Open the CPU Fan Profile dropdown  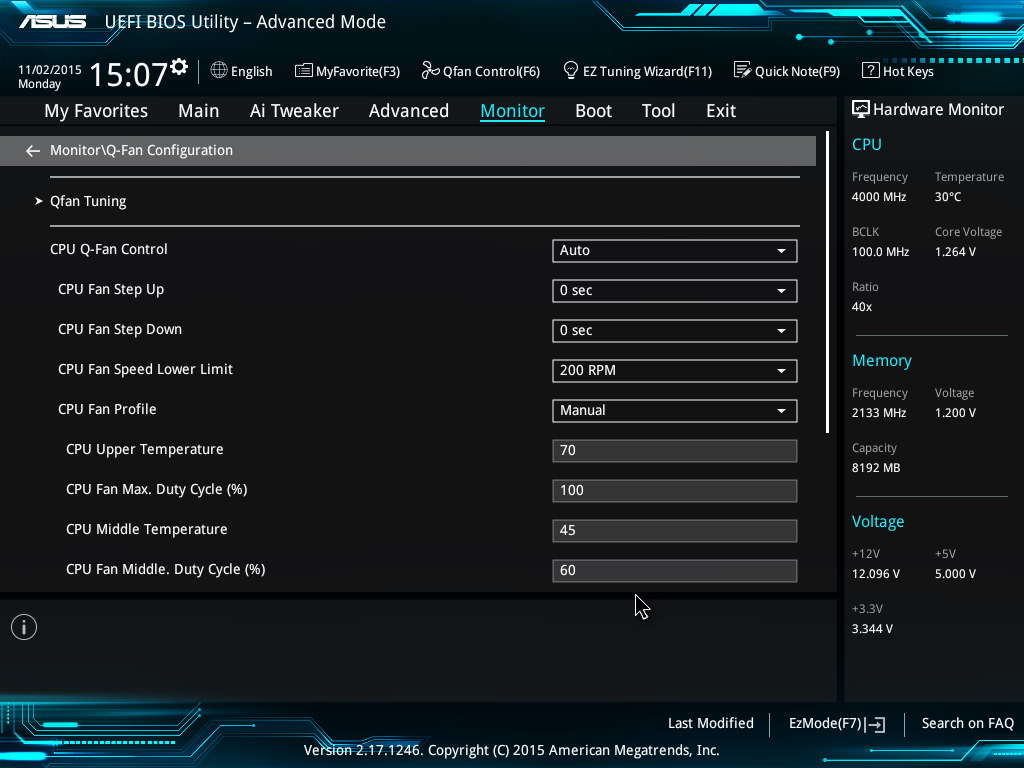click(x=674, y=410)
